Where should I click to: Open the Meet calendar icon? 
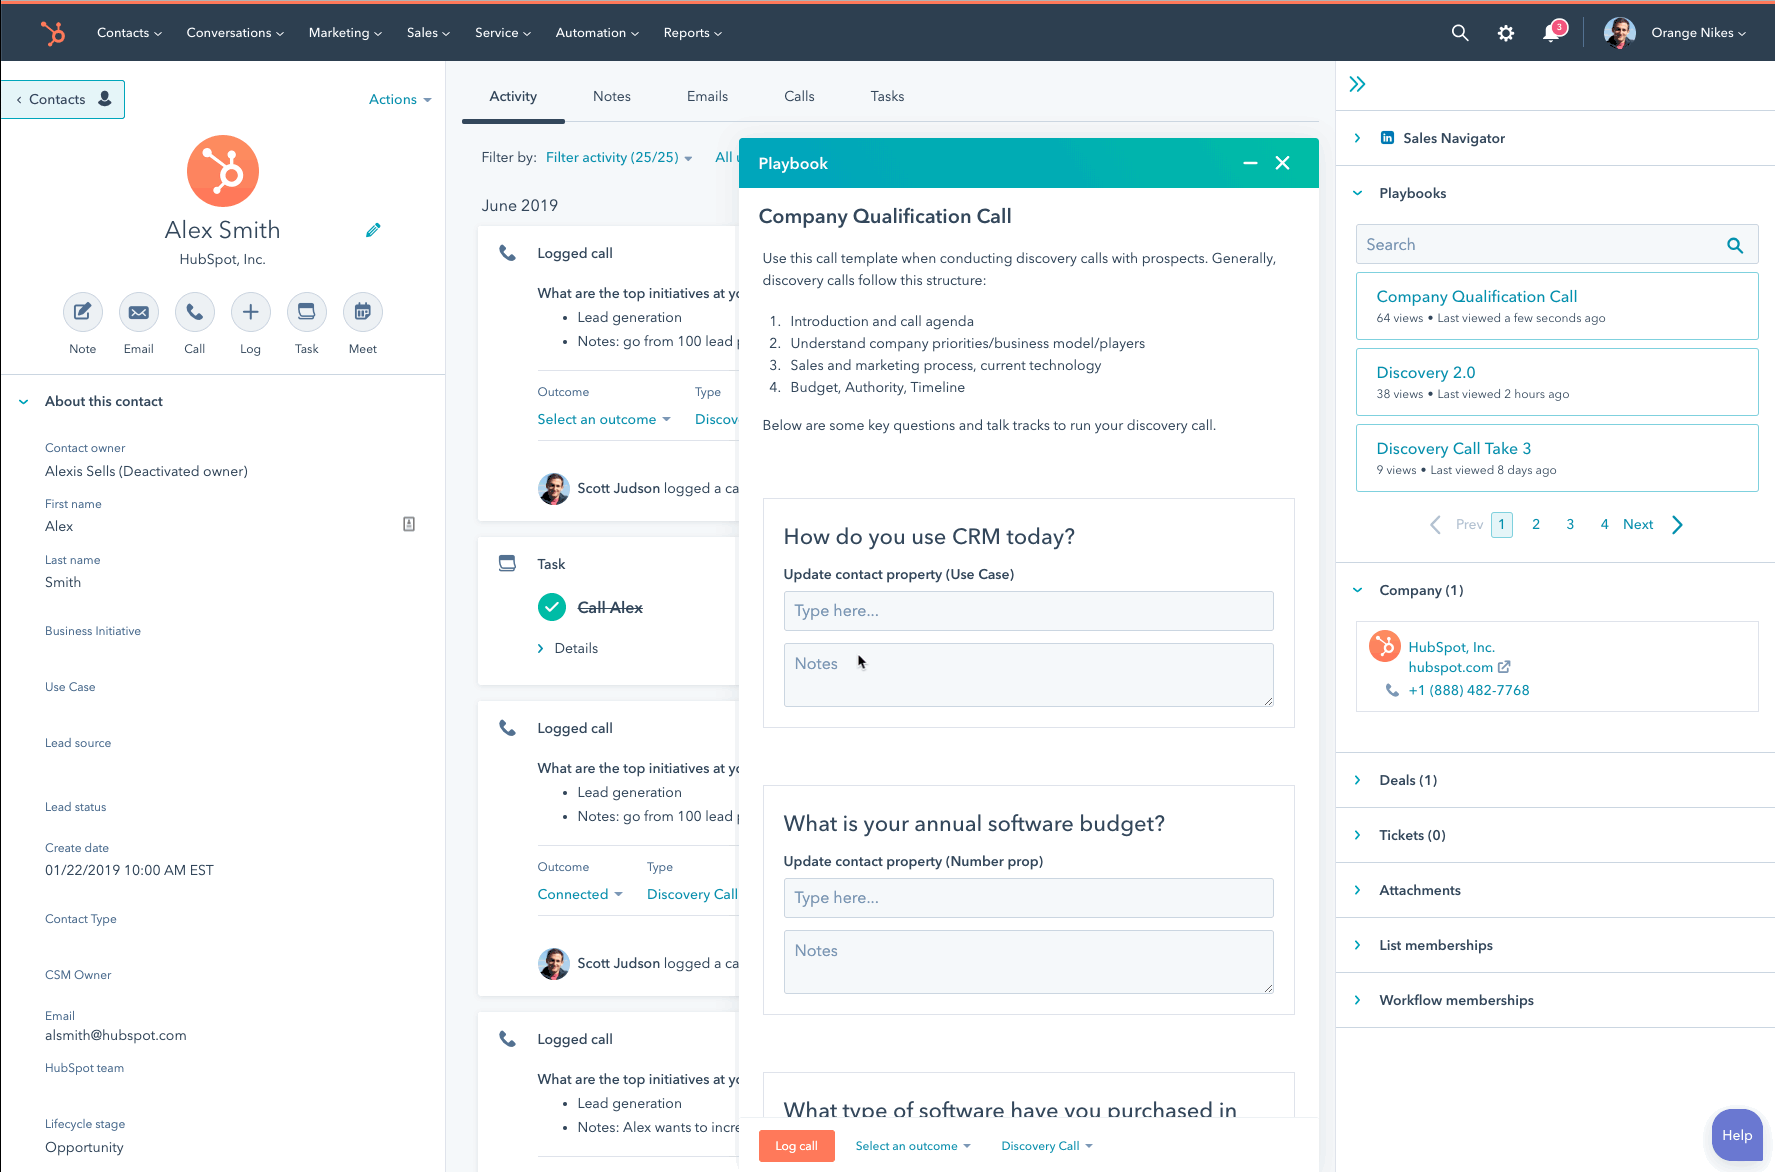(x=363, y=312)
